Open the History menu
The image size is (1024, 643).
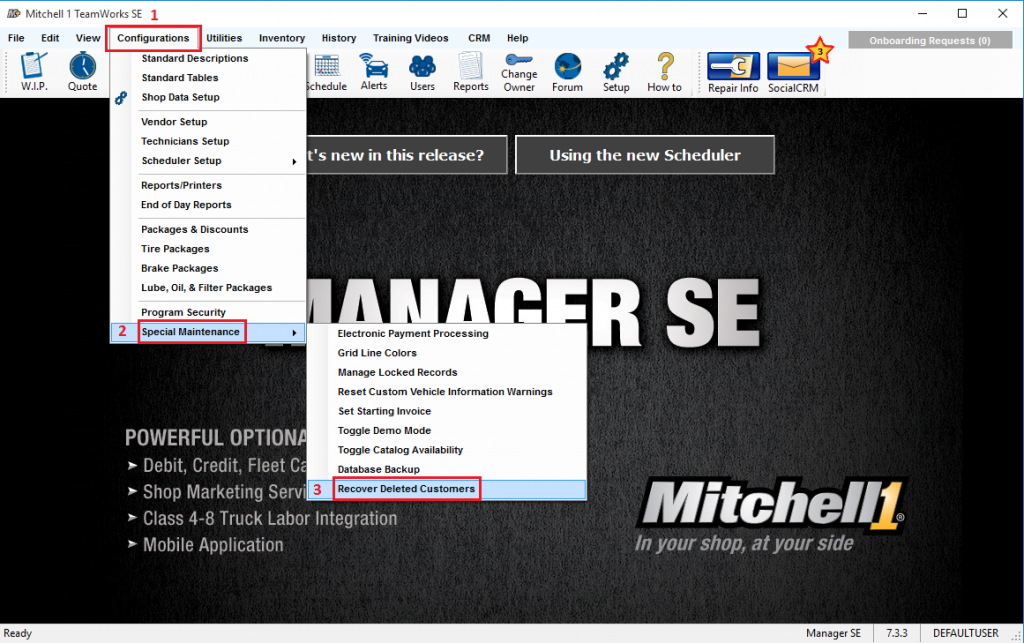[338, 38]
